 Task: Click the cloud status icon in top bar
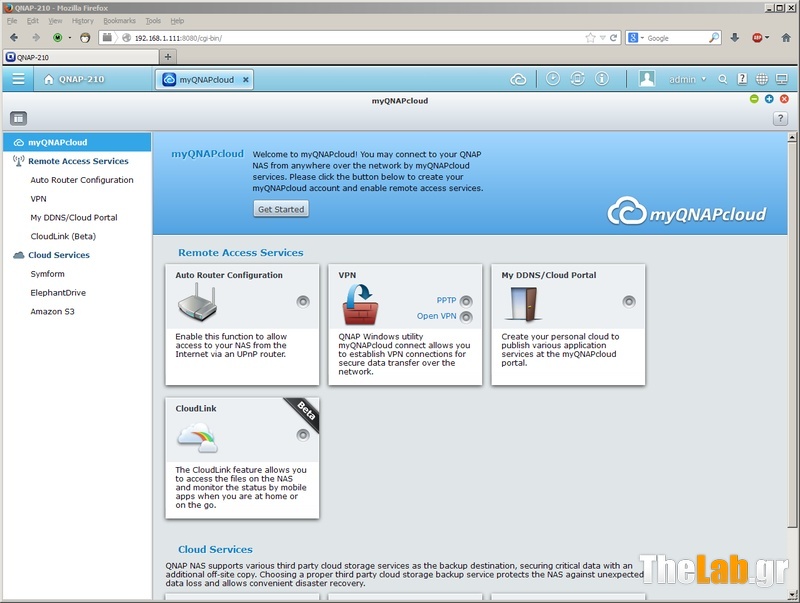pos(518,80)
